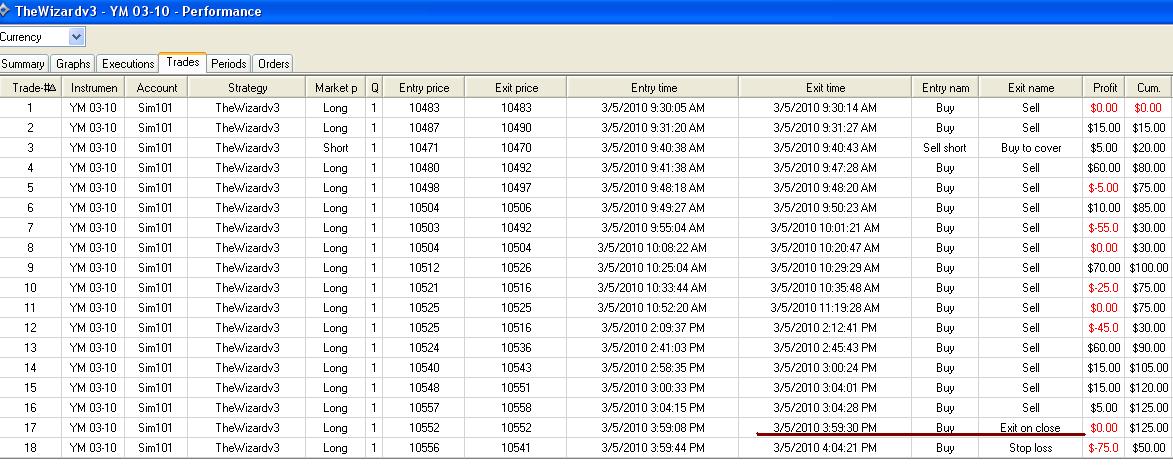The height and width of the screenshot is (466, 1173).
Task: Click cumulative $100.00 value
Action: click(x=1148, y=268)
